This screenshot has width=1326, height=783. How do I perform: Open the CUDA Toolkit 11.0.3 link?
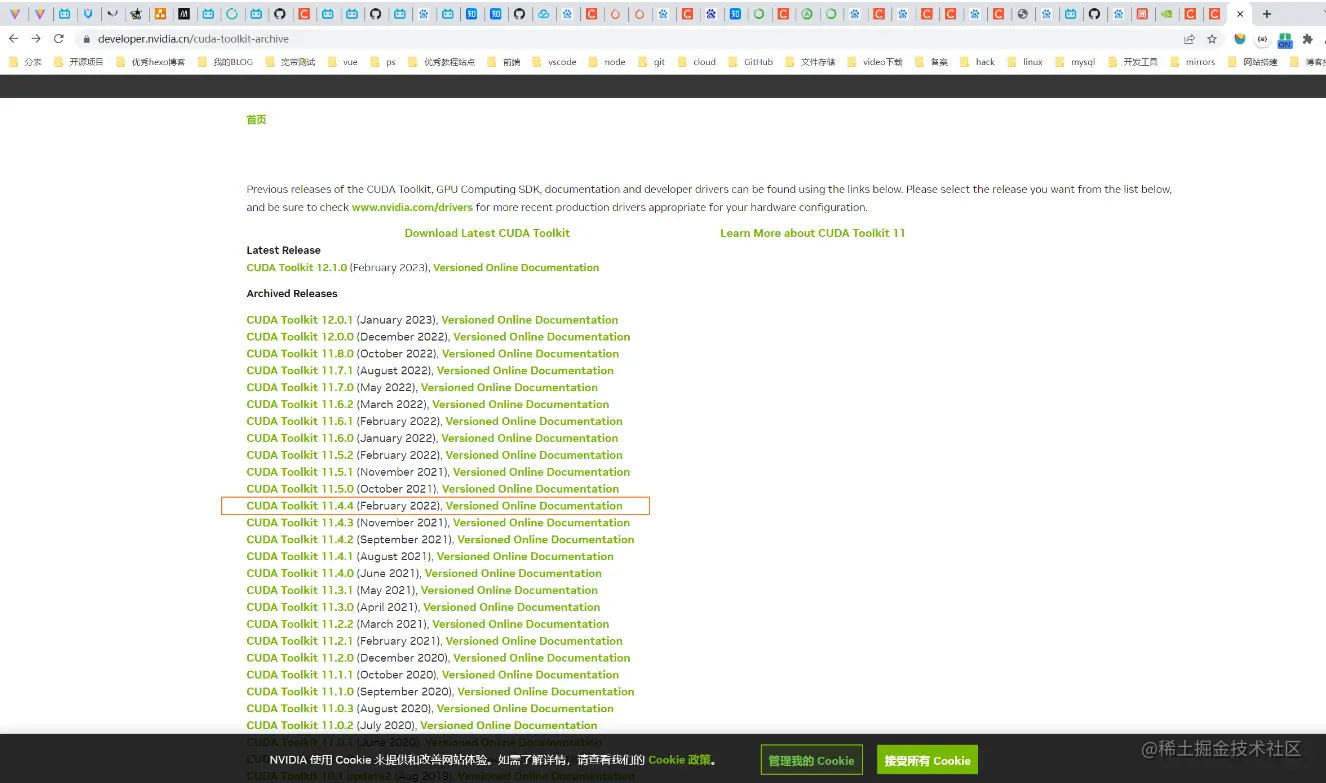(300, 709)
